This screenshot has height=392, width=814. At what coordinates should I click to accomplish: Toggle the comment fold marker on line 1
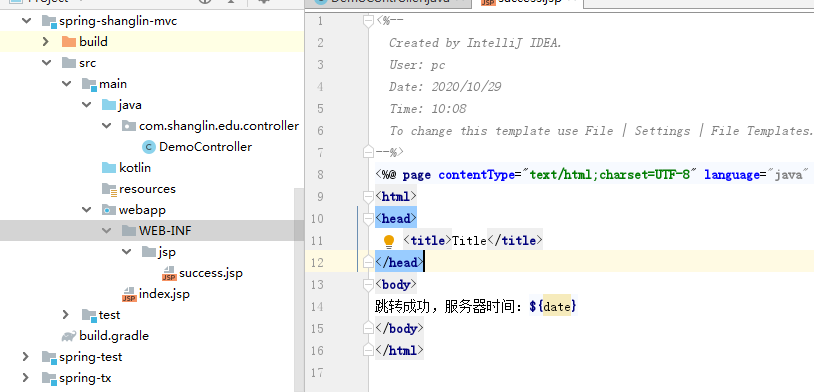[x=369, y=21]
